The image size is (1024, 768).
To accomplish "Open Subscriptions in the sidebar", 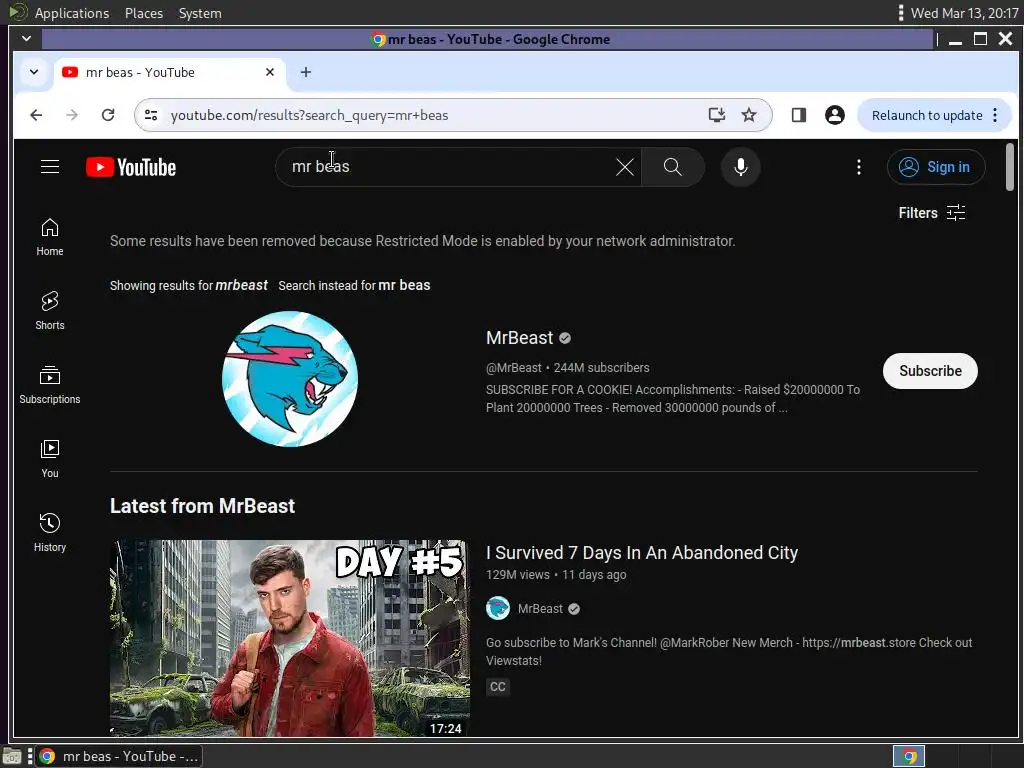I will pos(50,385).
